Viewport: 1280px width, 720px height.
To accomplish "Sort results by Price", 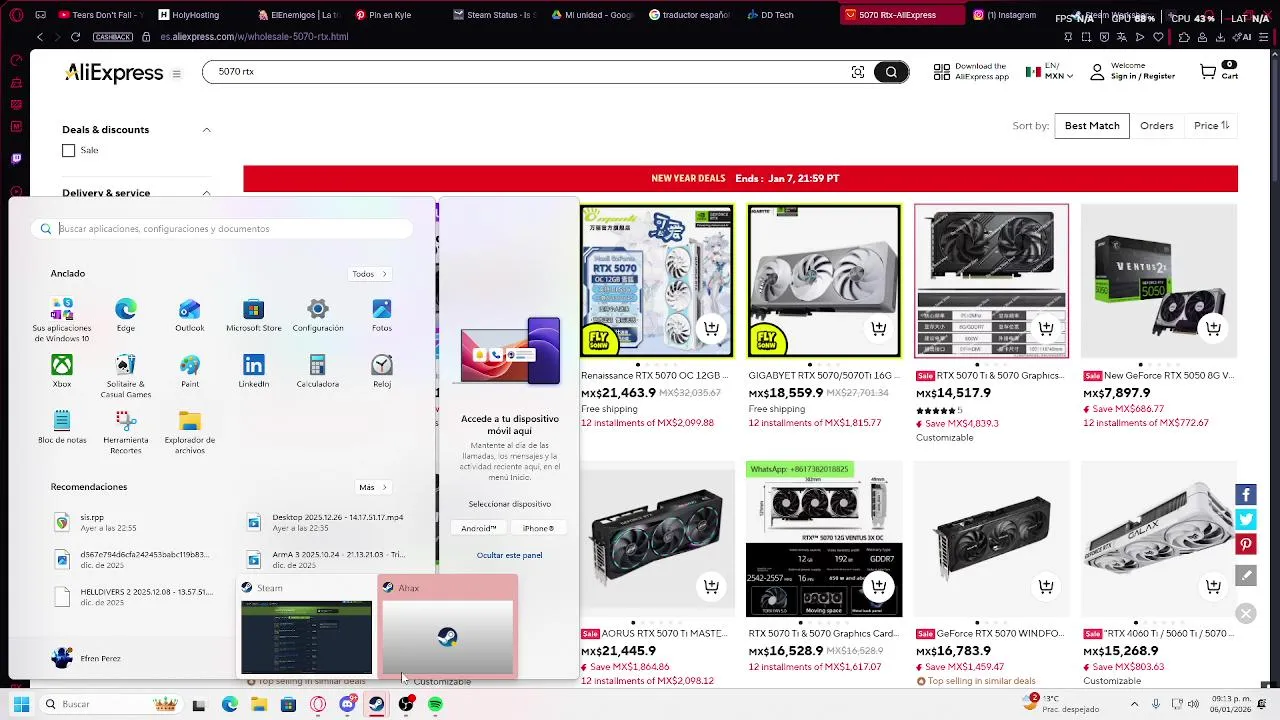I will pos(1211,126).
